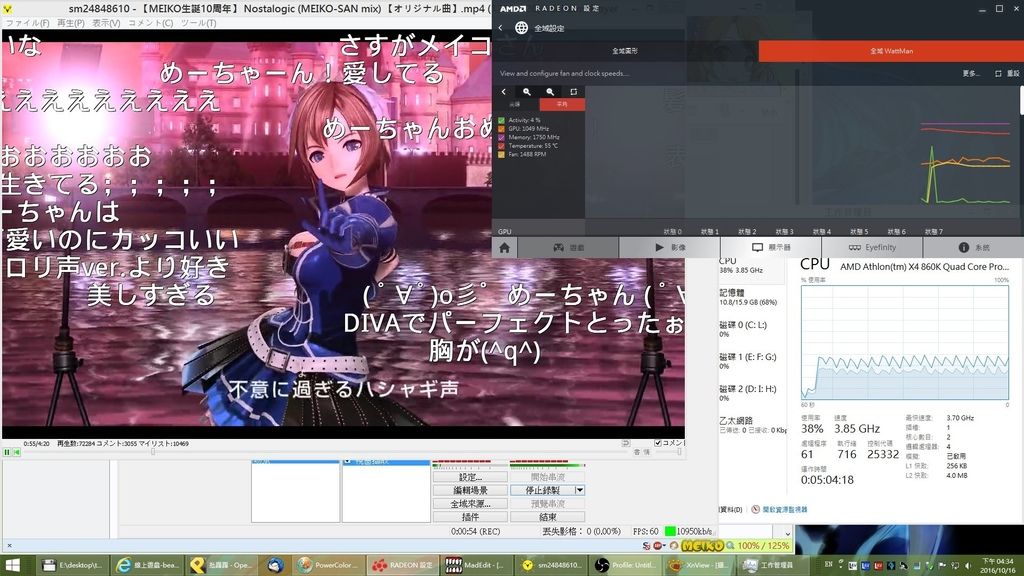Viewport: 1024px width, 576px height.
Task: Open 系統 tab in Radeon bottom bar
Action: [x=973, y=248]
